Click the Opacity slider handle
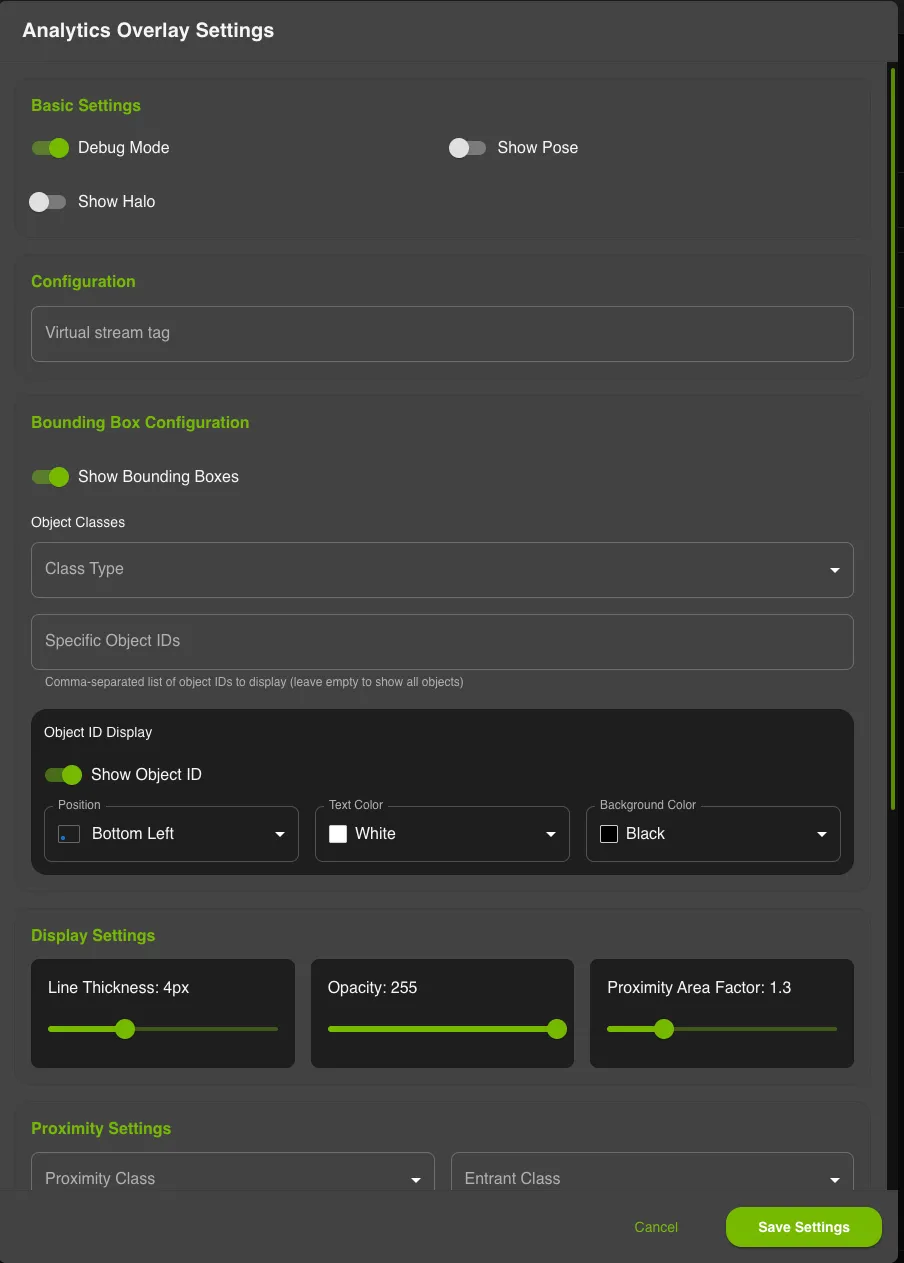The height and width of the screenshot is (1263, 904). 557,1029
